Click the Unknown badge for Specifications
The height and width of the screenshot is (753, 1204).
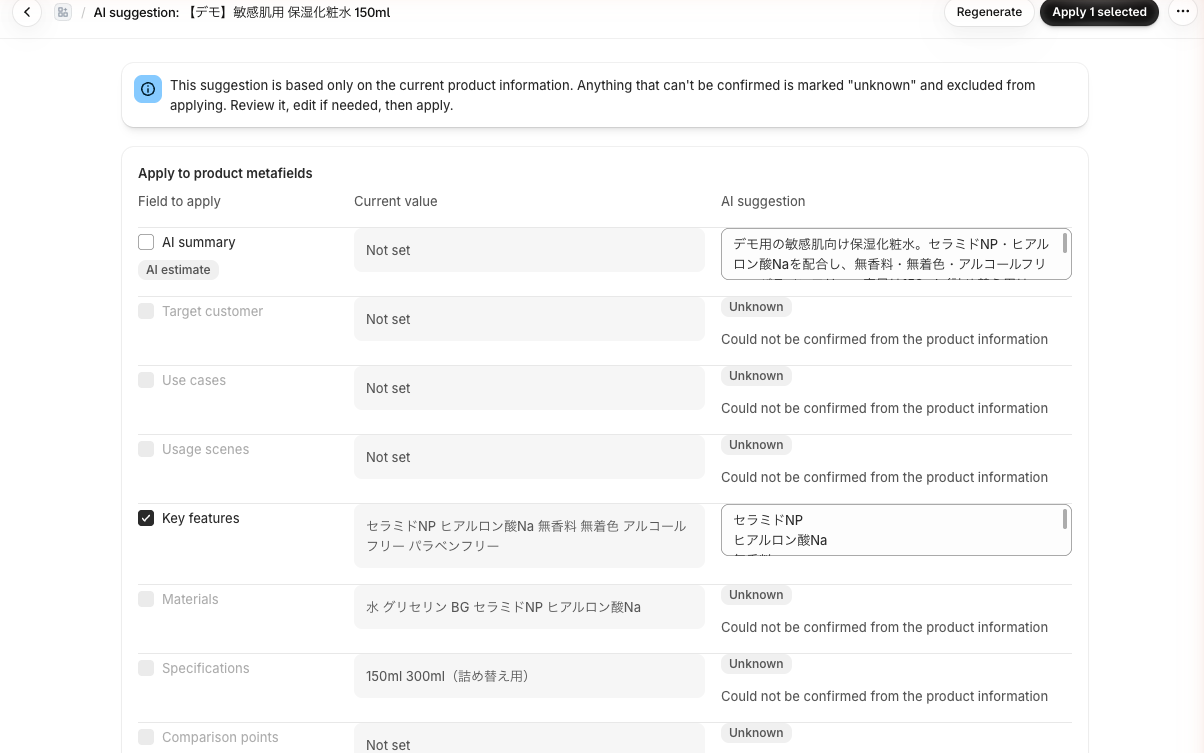(x=756, y=664)
